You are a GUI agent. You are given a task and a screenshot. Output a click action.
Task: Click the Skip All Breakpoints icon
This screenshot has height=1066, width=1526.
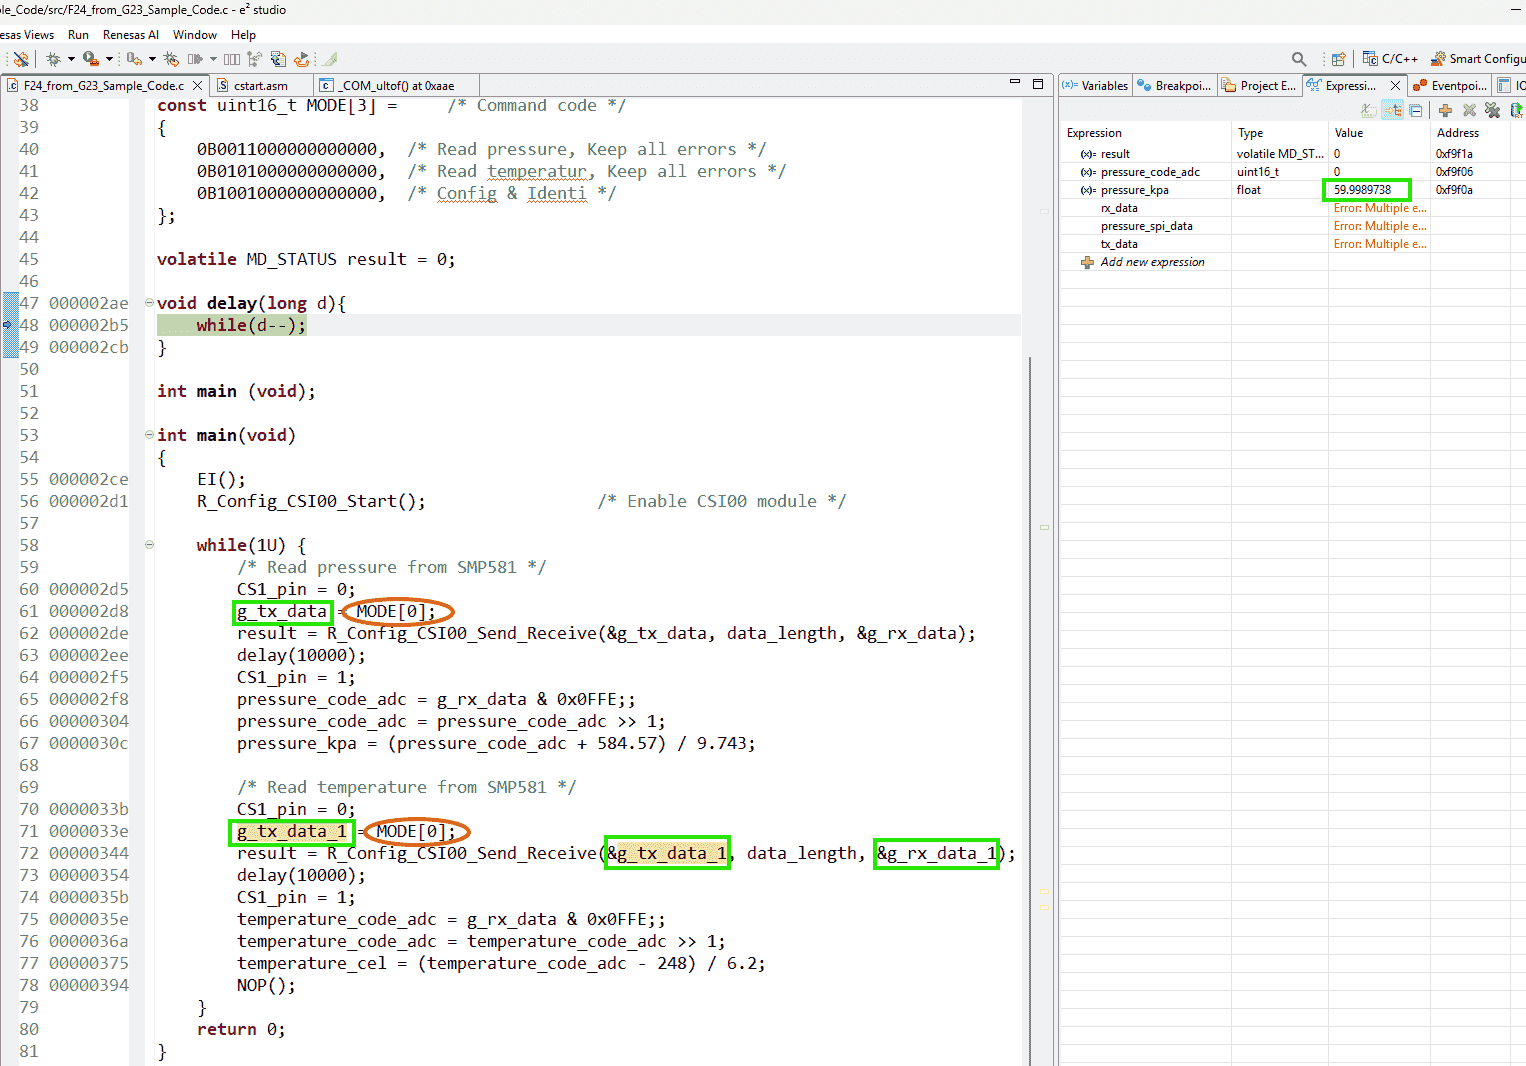click(20, 59)
